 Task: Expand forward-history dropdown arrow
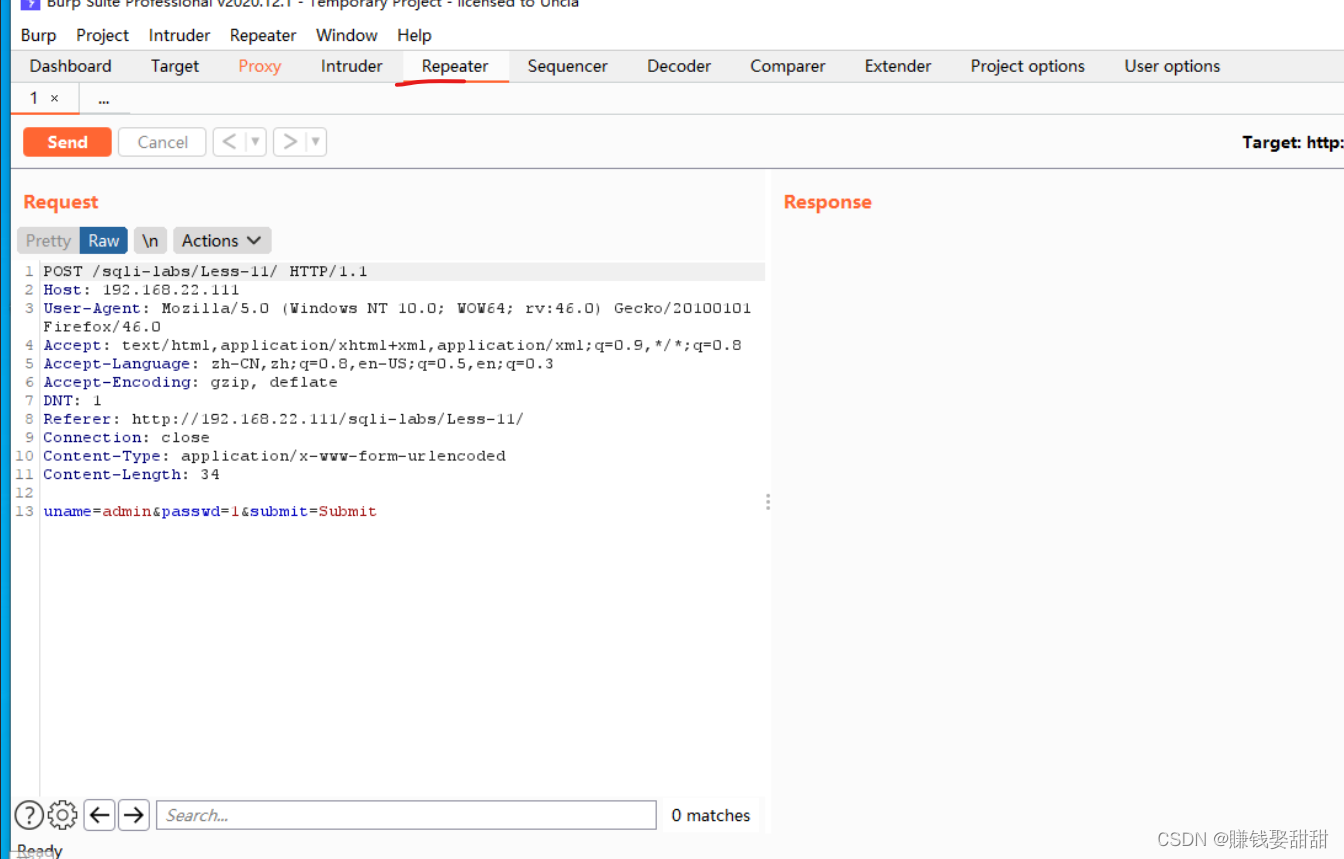[316, 142]
